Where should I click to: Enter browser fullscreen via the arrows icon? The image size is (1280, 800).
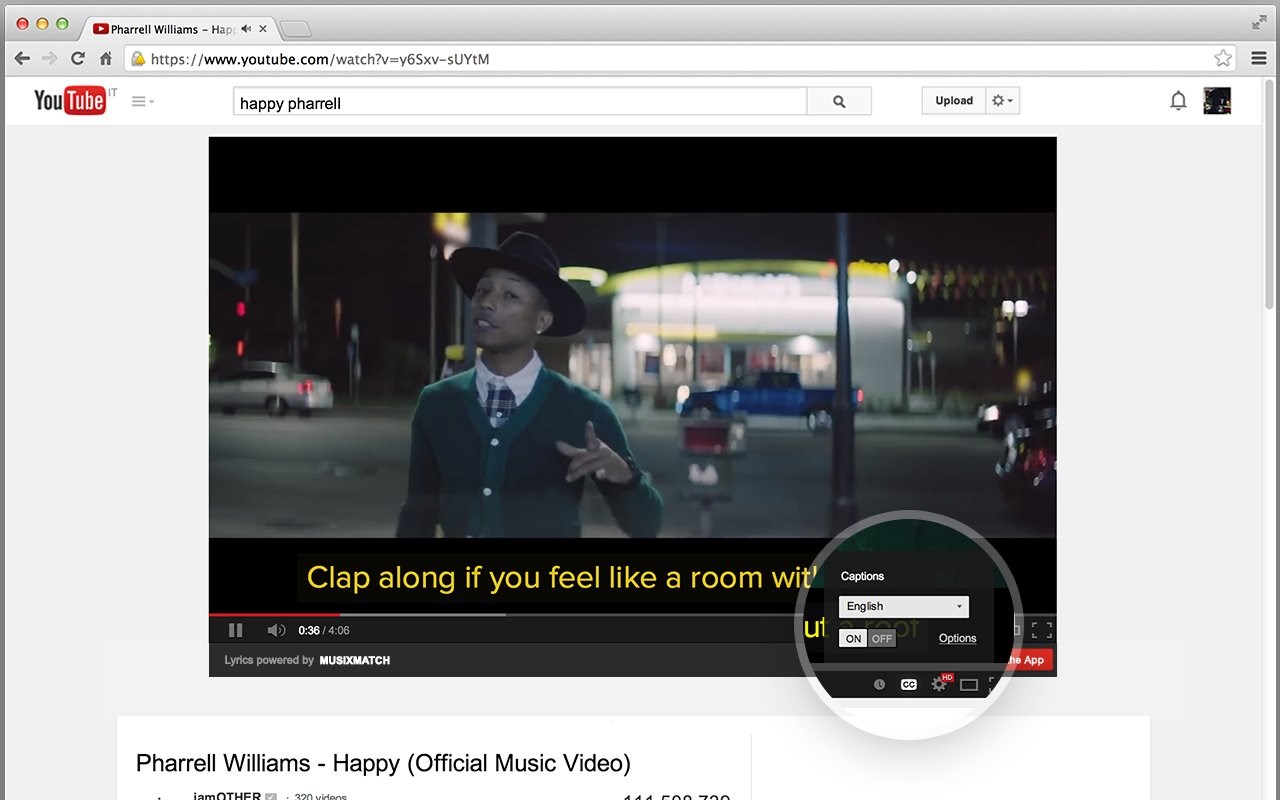(x=1259, y=22)
